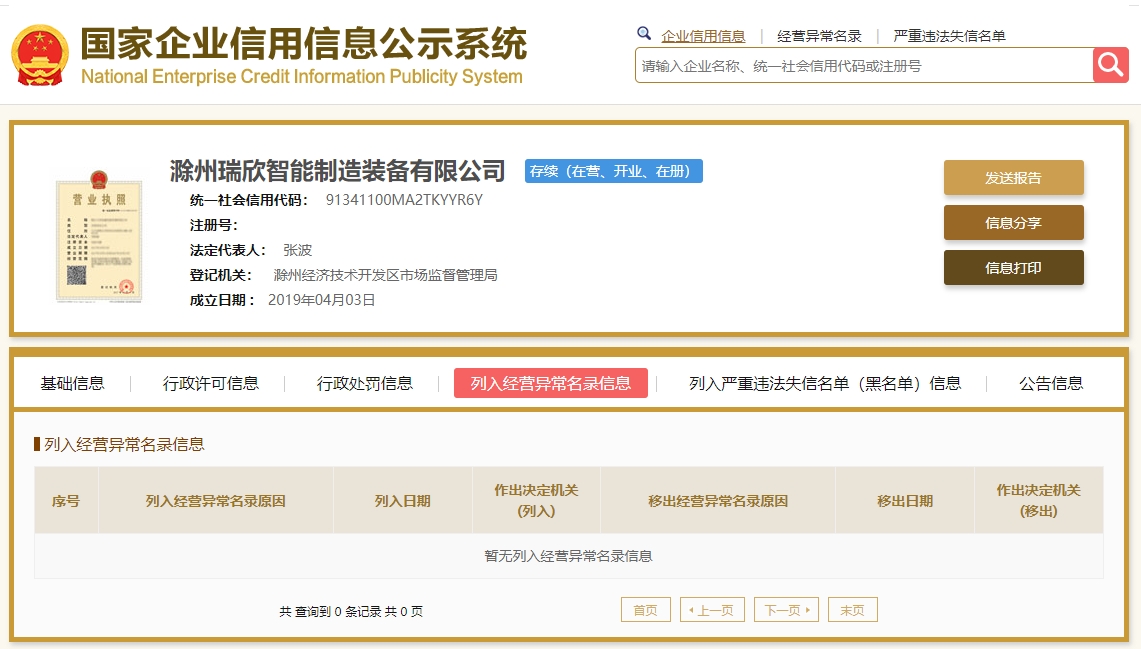Click the 存续（在营、开业、在册）status badge
The width and height of the screenshot is (1141, 649).
click(x=613, y=171)
